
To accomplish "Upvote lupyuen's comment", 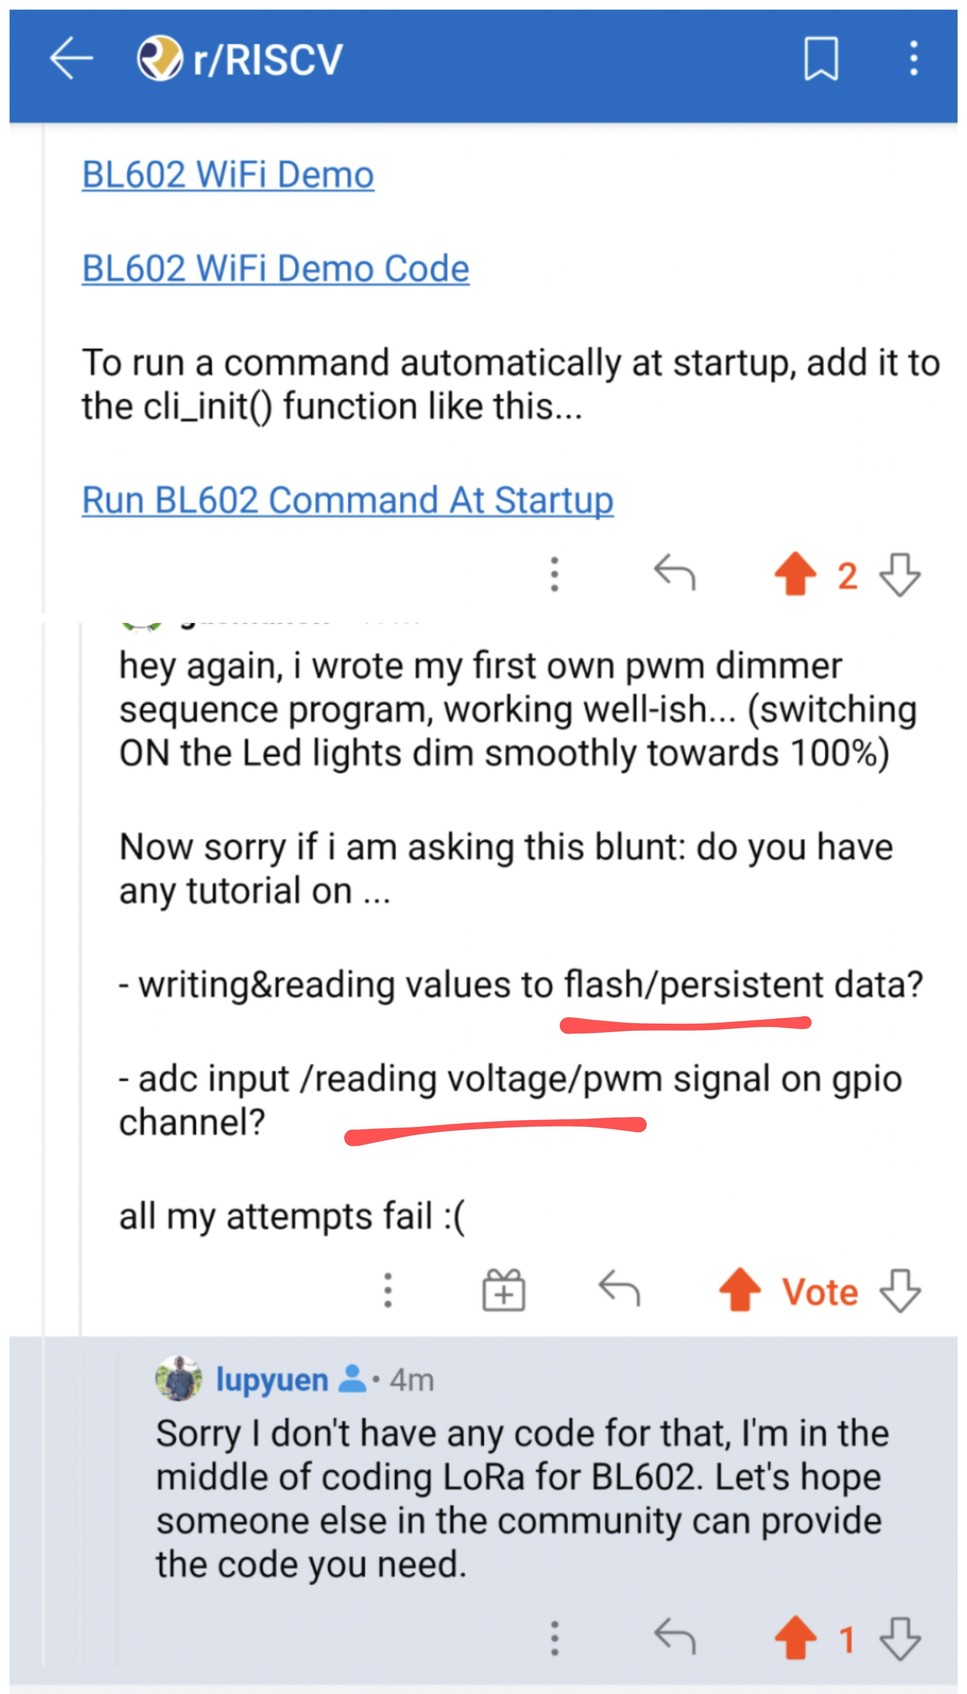I will pyautogui.click(x=796, y=1638).
